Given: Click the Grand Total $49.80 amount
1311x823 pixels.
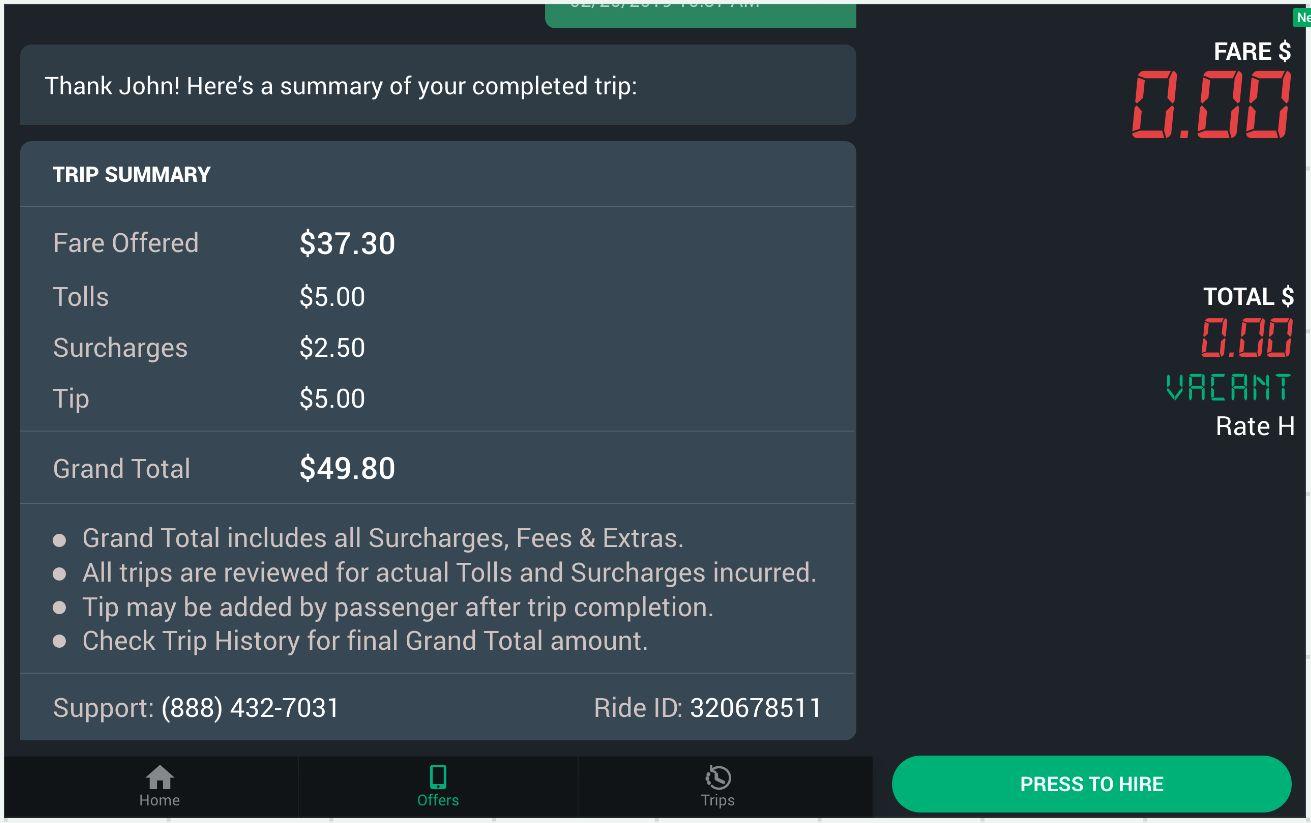Looking at the screenshot, I should [x=347, y=468].
